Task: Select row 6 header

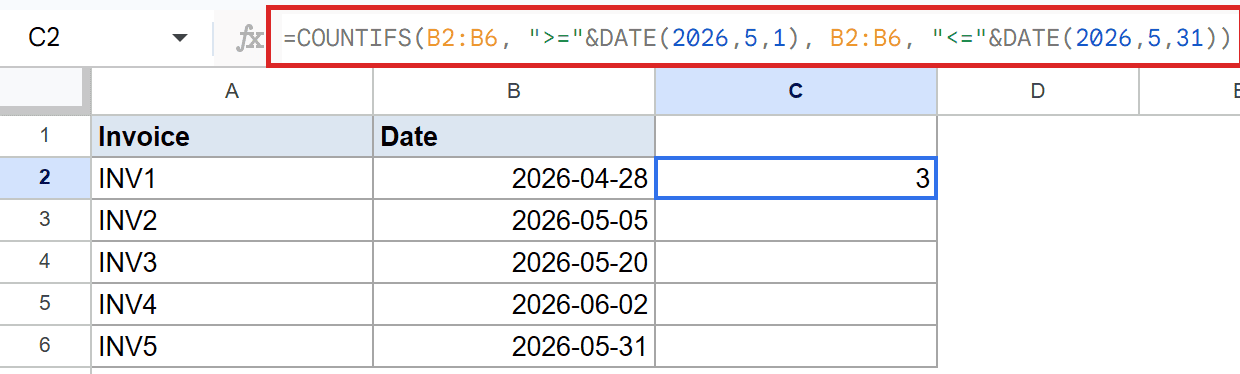Action: [x=44, y=347]
